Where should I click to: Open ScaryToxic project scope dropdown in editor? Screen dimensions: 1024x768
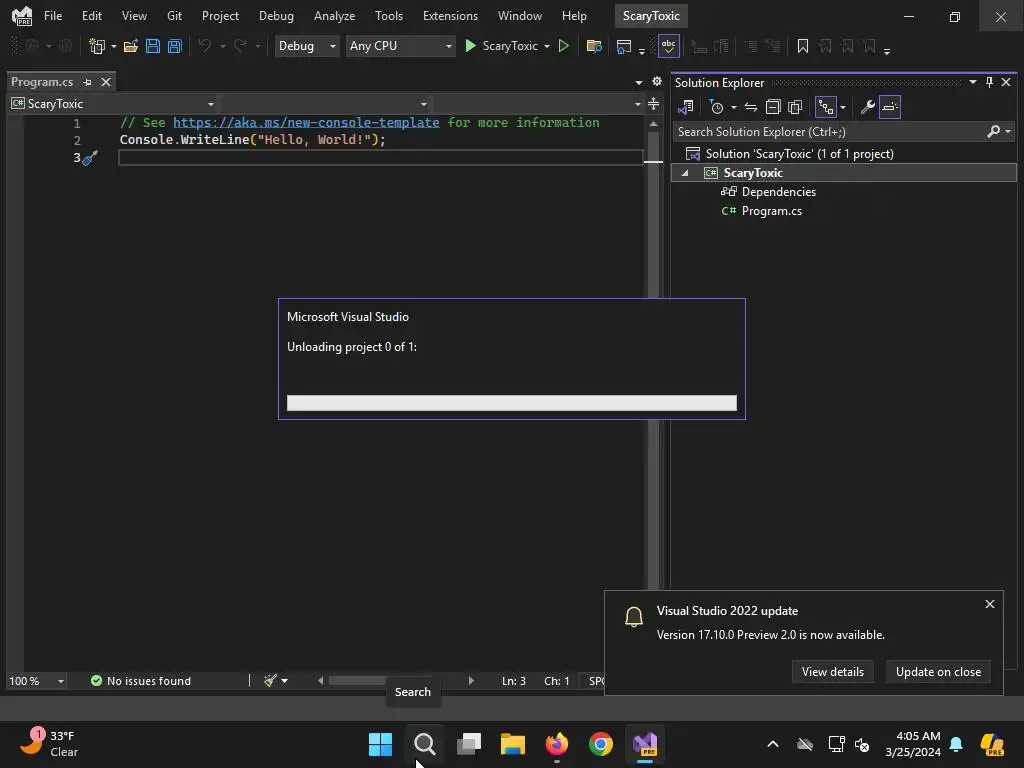point(112,104)
